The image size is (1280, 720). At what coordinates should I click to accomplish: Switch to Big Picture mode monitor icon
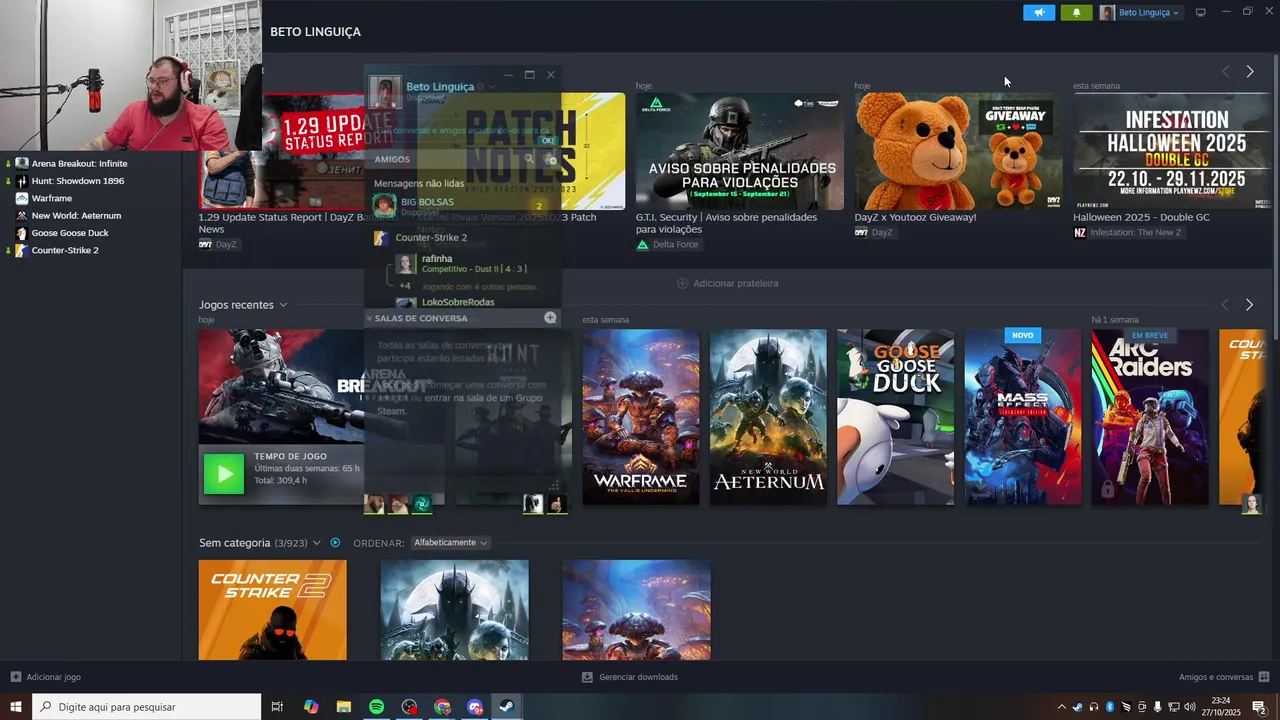coord(1200,12)
